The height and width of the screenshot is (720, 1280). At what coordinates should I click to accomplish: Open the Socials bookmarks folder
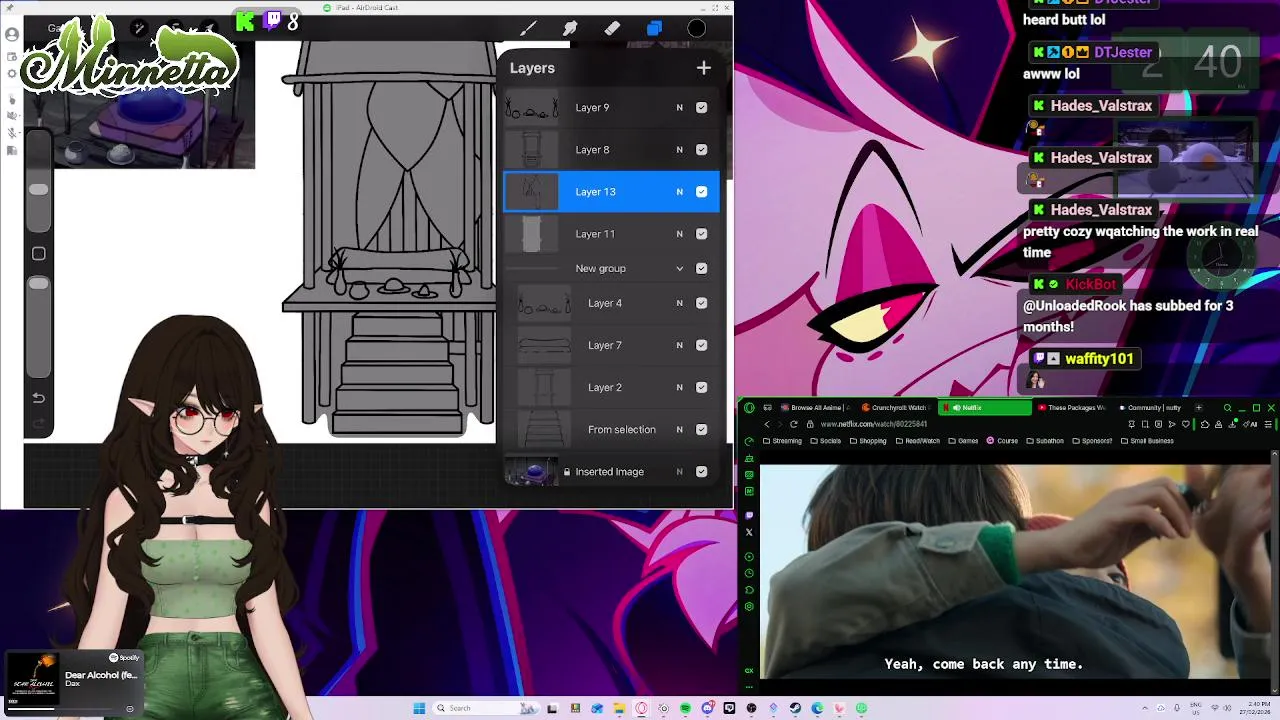coord(826,441)
